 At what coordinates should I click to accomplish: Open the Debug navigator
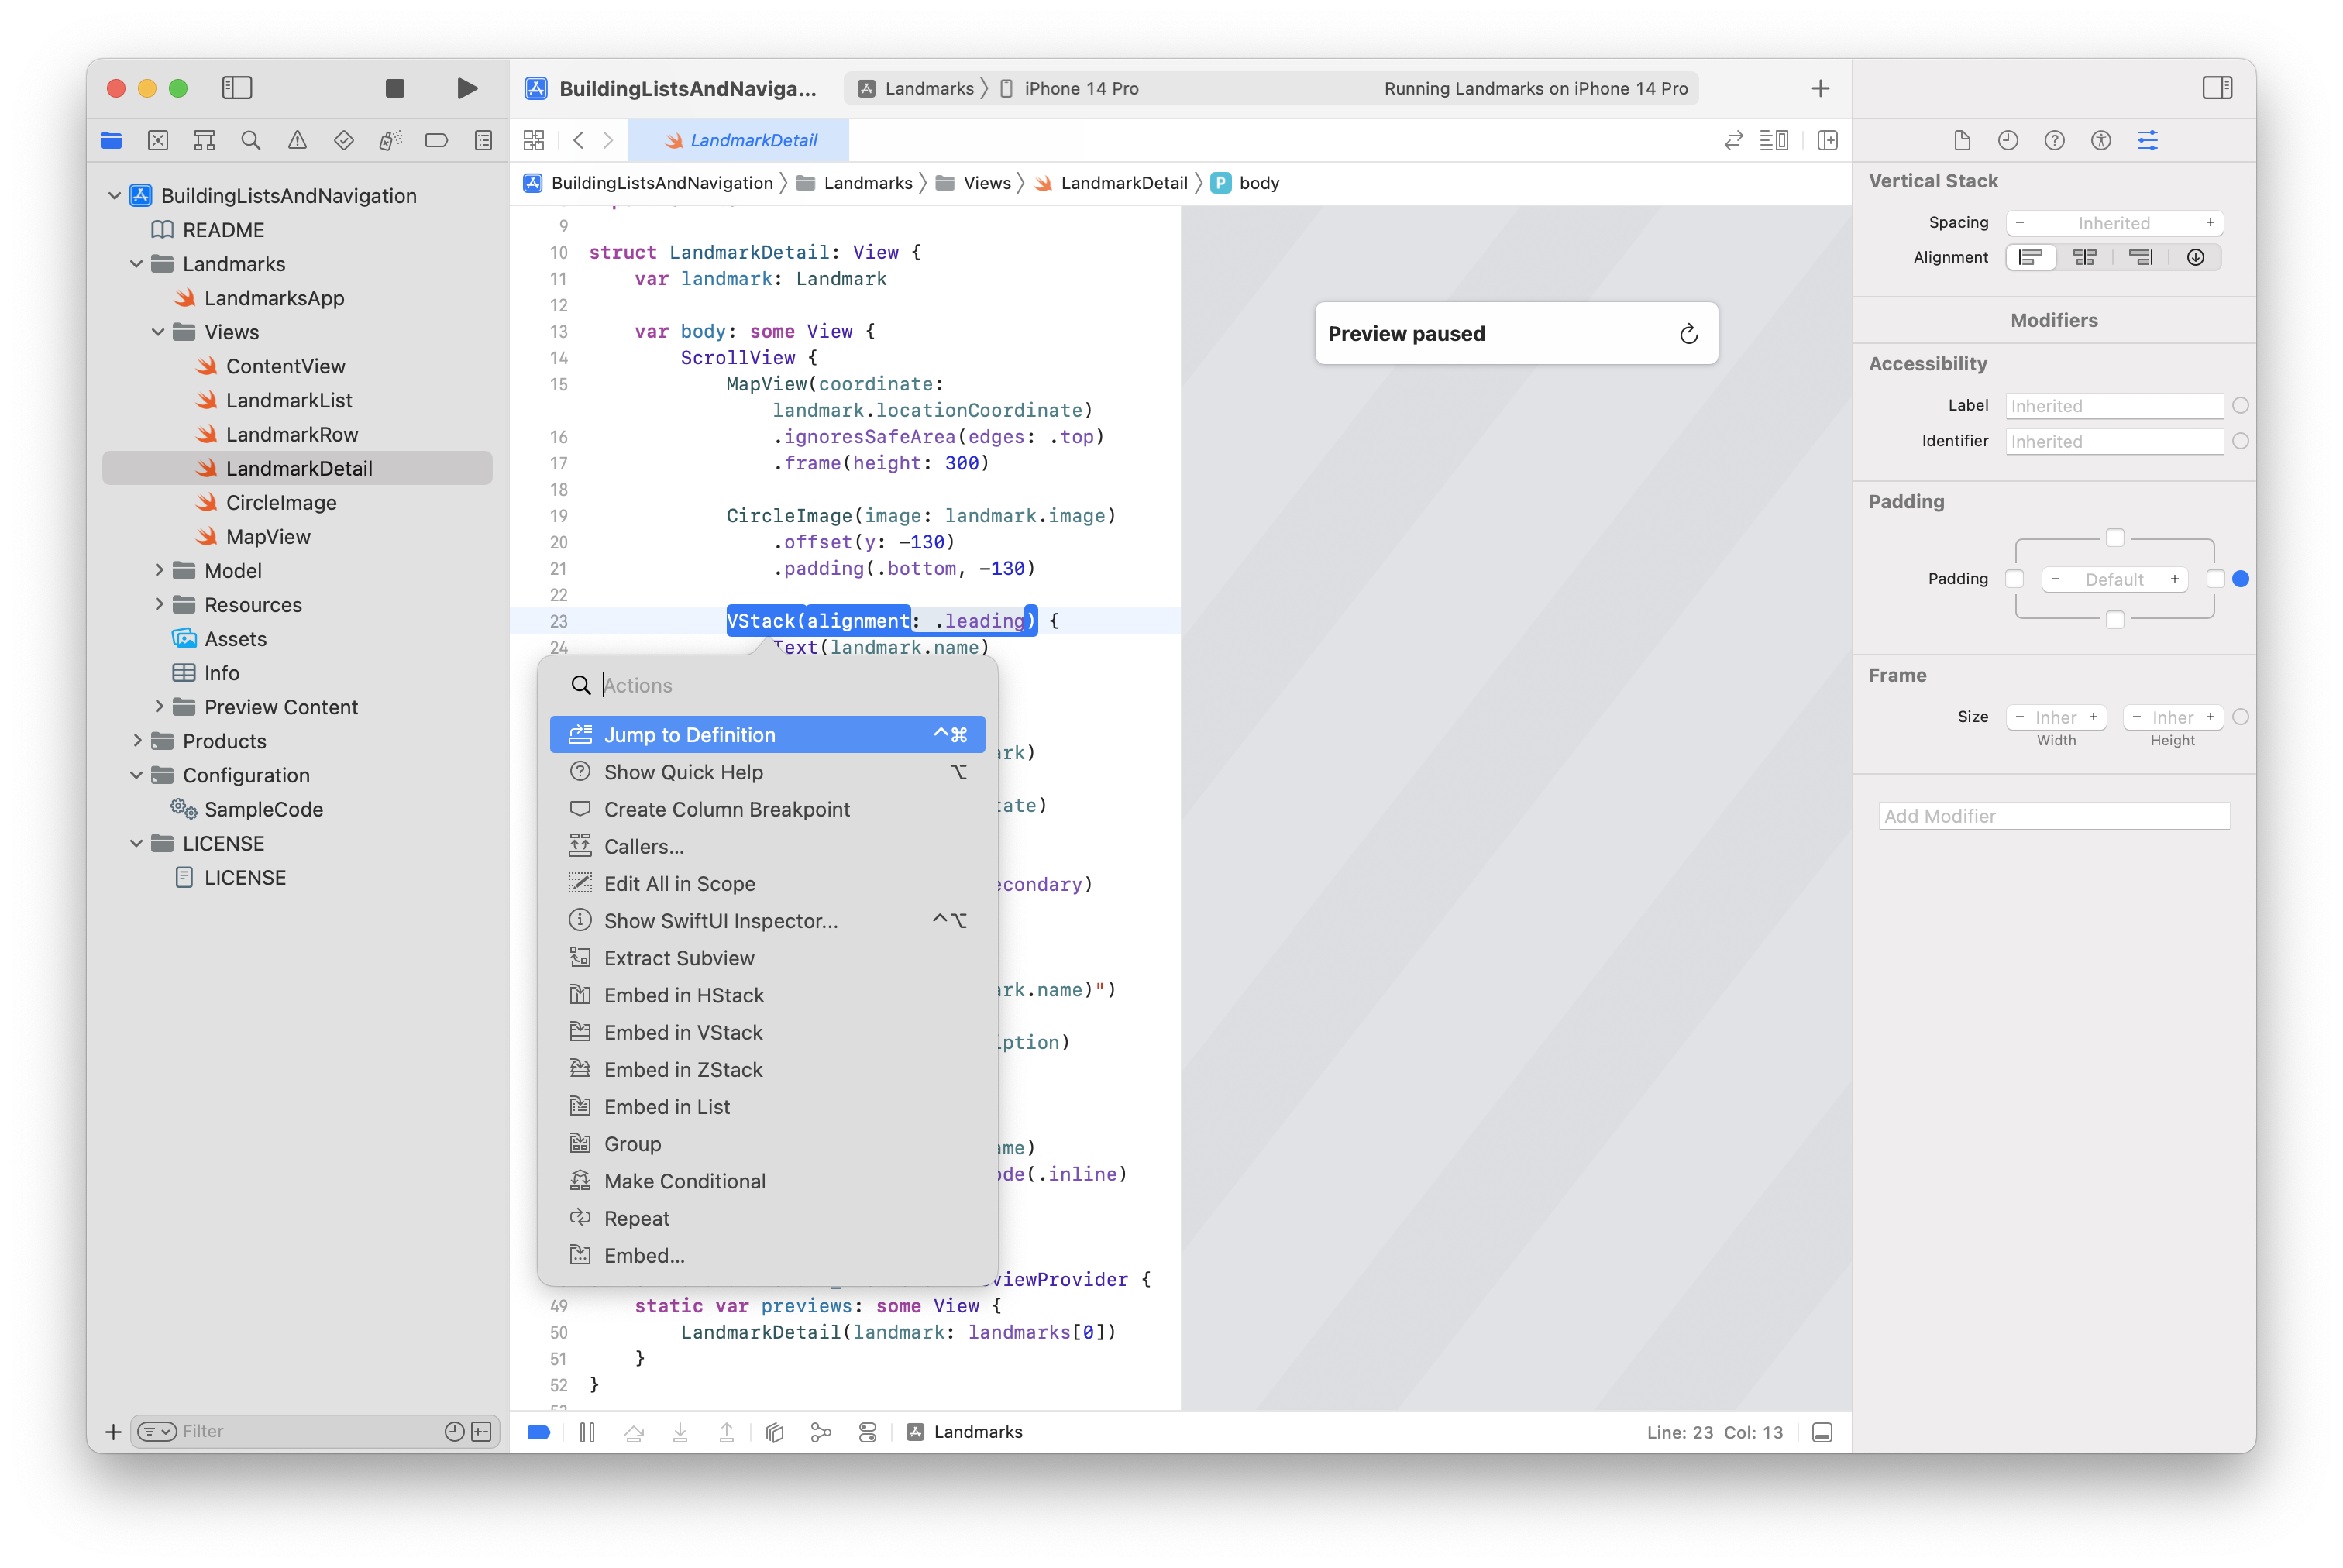tap(390, 140)
